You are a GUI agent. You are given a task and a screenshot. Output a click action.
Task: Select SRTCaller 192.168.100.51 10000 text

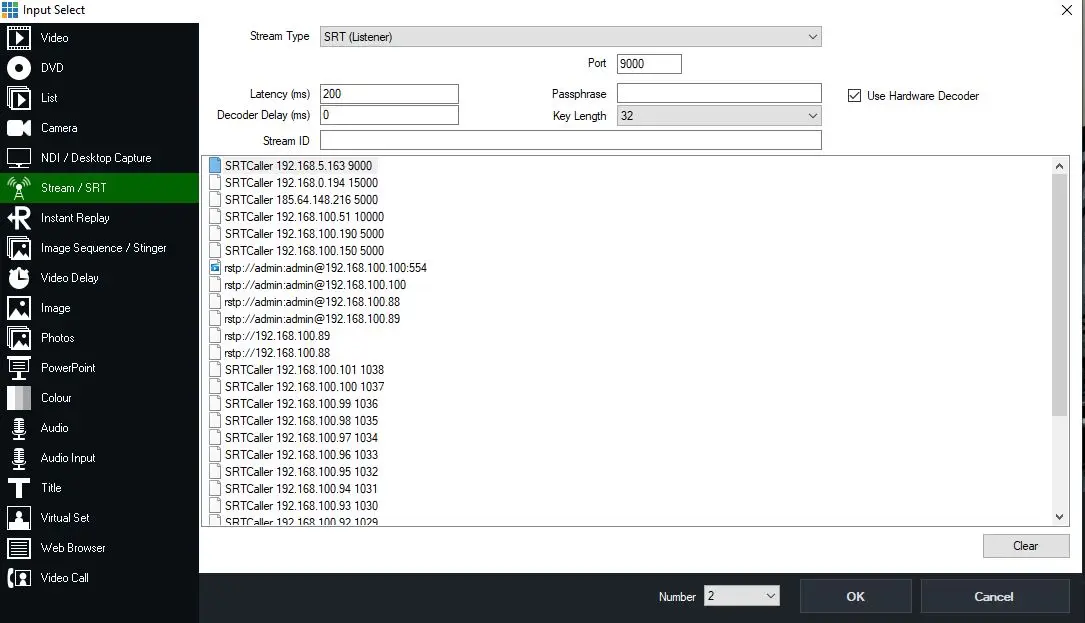(x=304, y=217)
